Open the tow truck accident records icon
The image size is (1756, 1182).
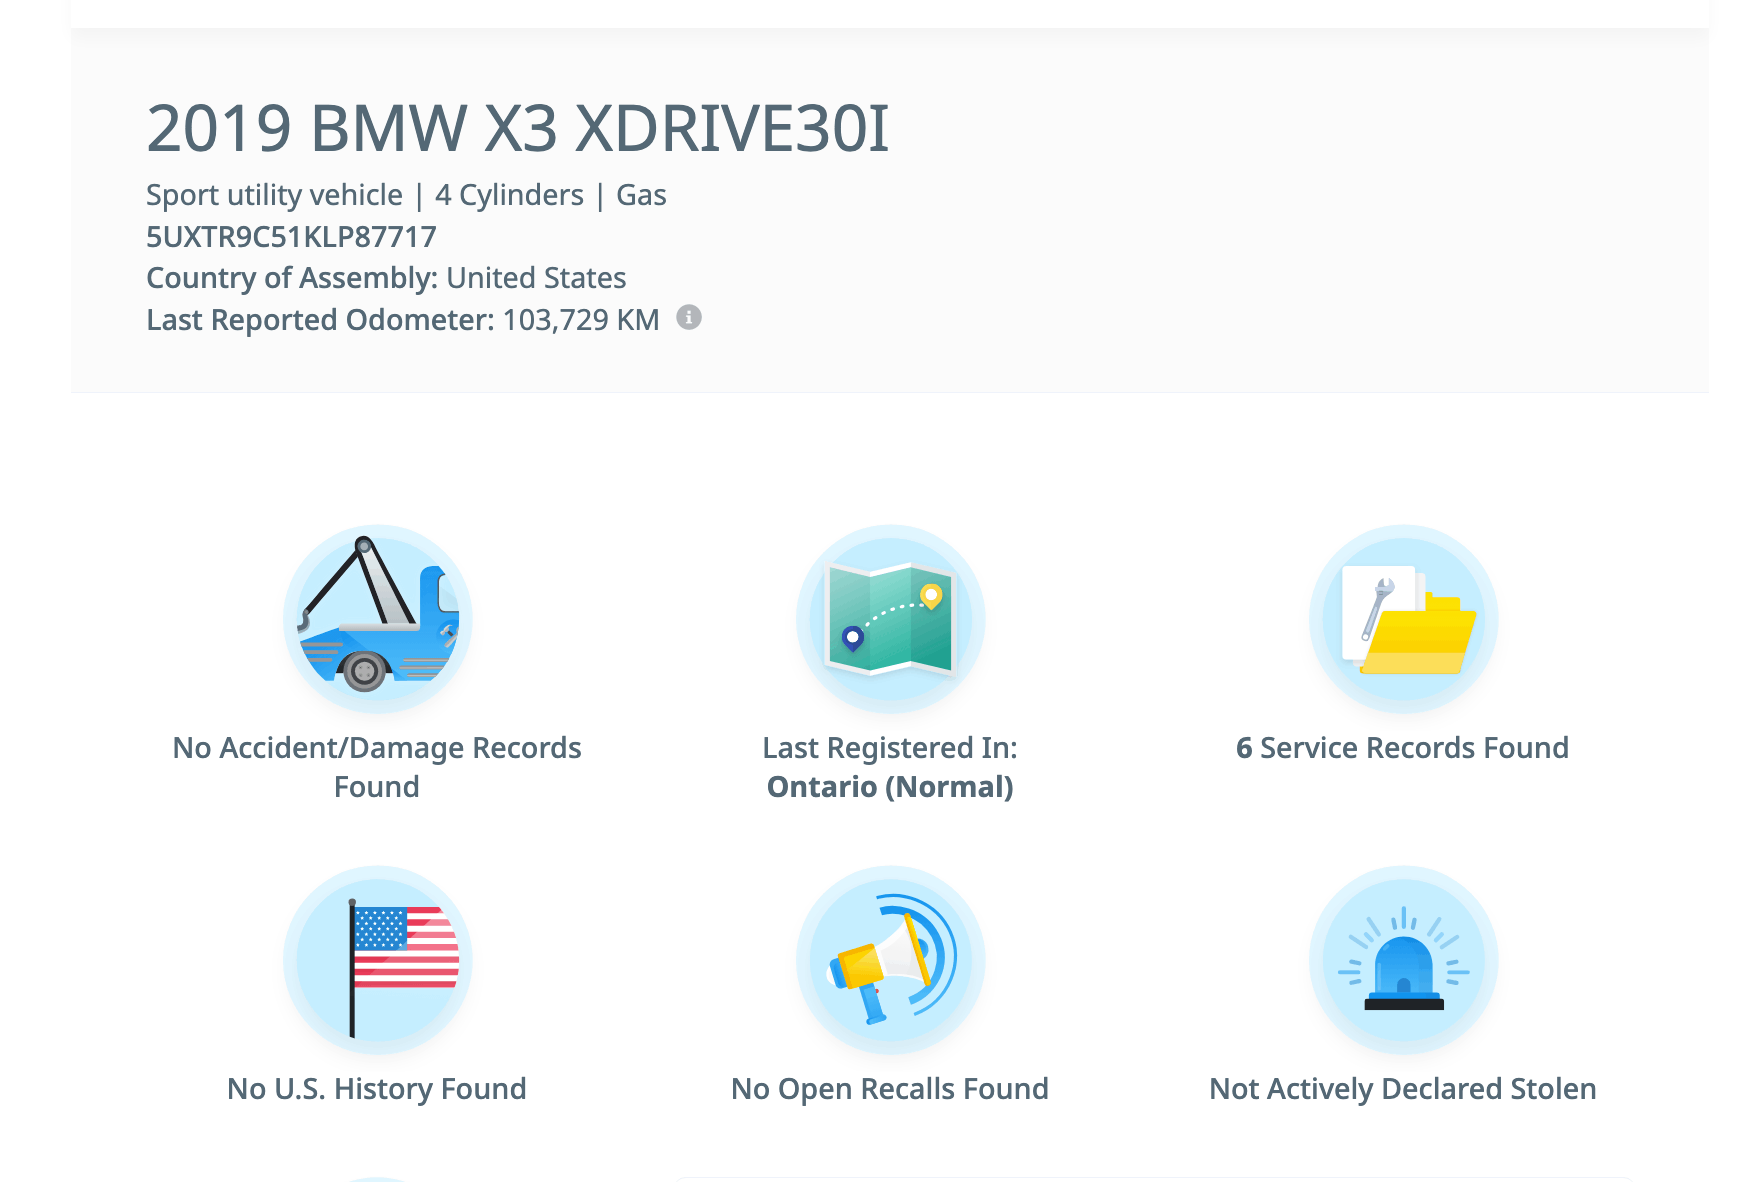coord(378,619)
